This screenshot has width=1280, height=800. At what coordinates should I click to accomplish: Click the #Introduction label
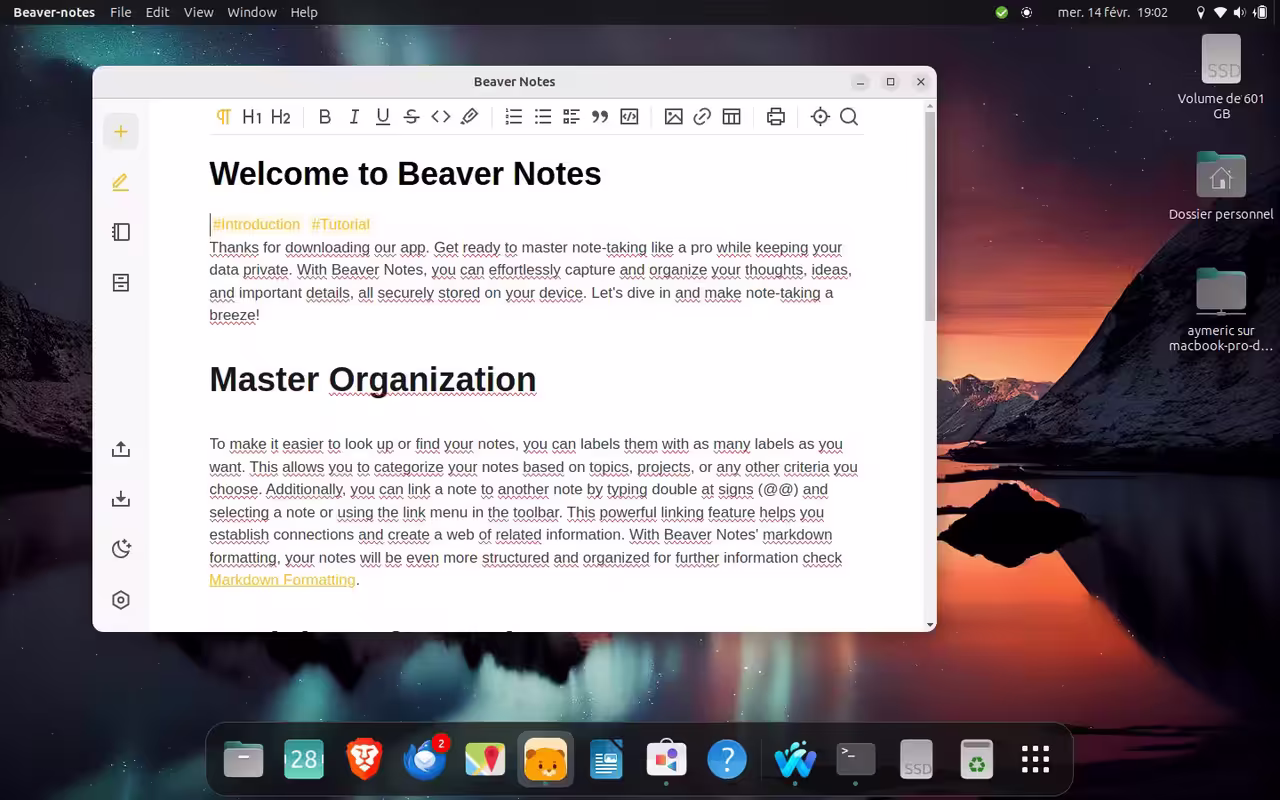(256, 224)
